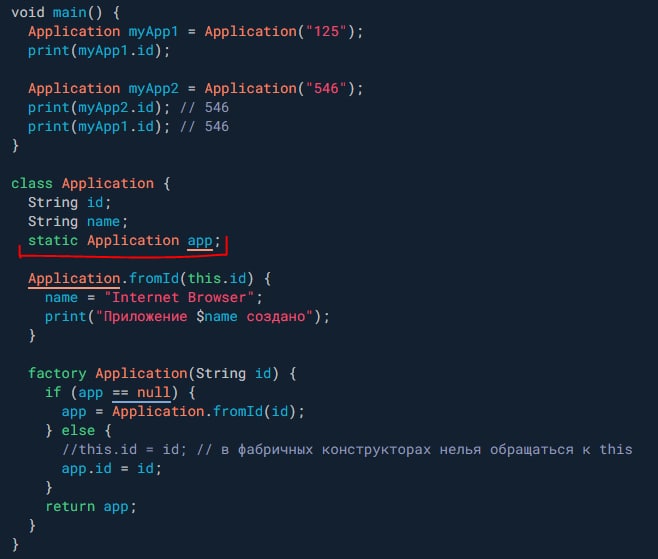Click the 'static' keyword
Image resolution: width=658 pixels, height=559 pixels.
pyautogui.click(x=53, y=240)
